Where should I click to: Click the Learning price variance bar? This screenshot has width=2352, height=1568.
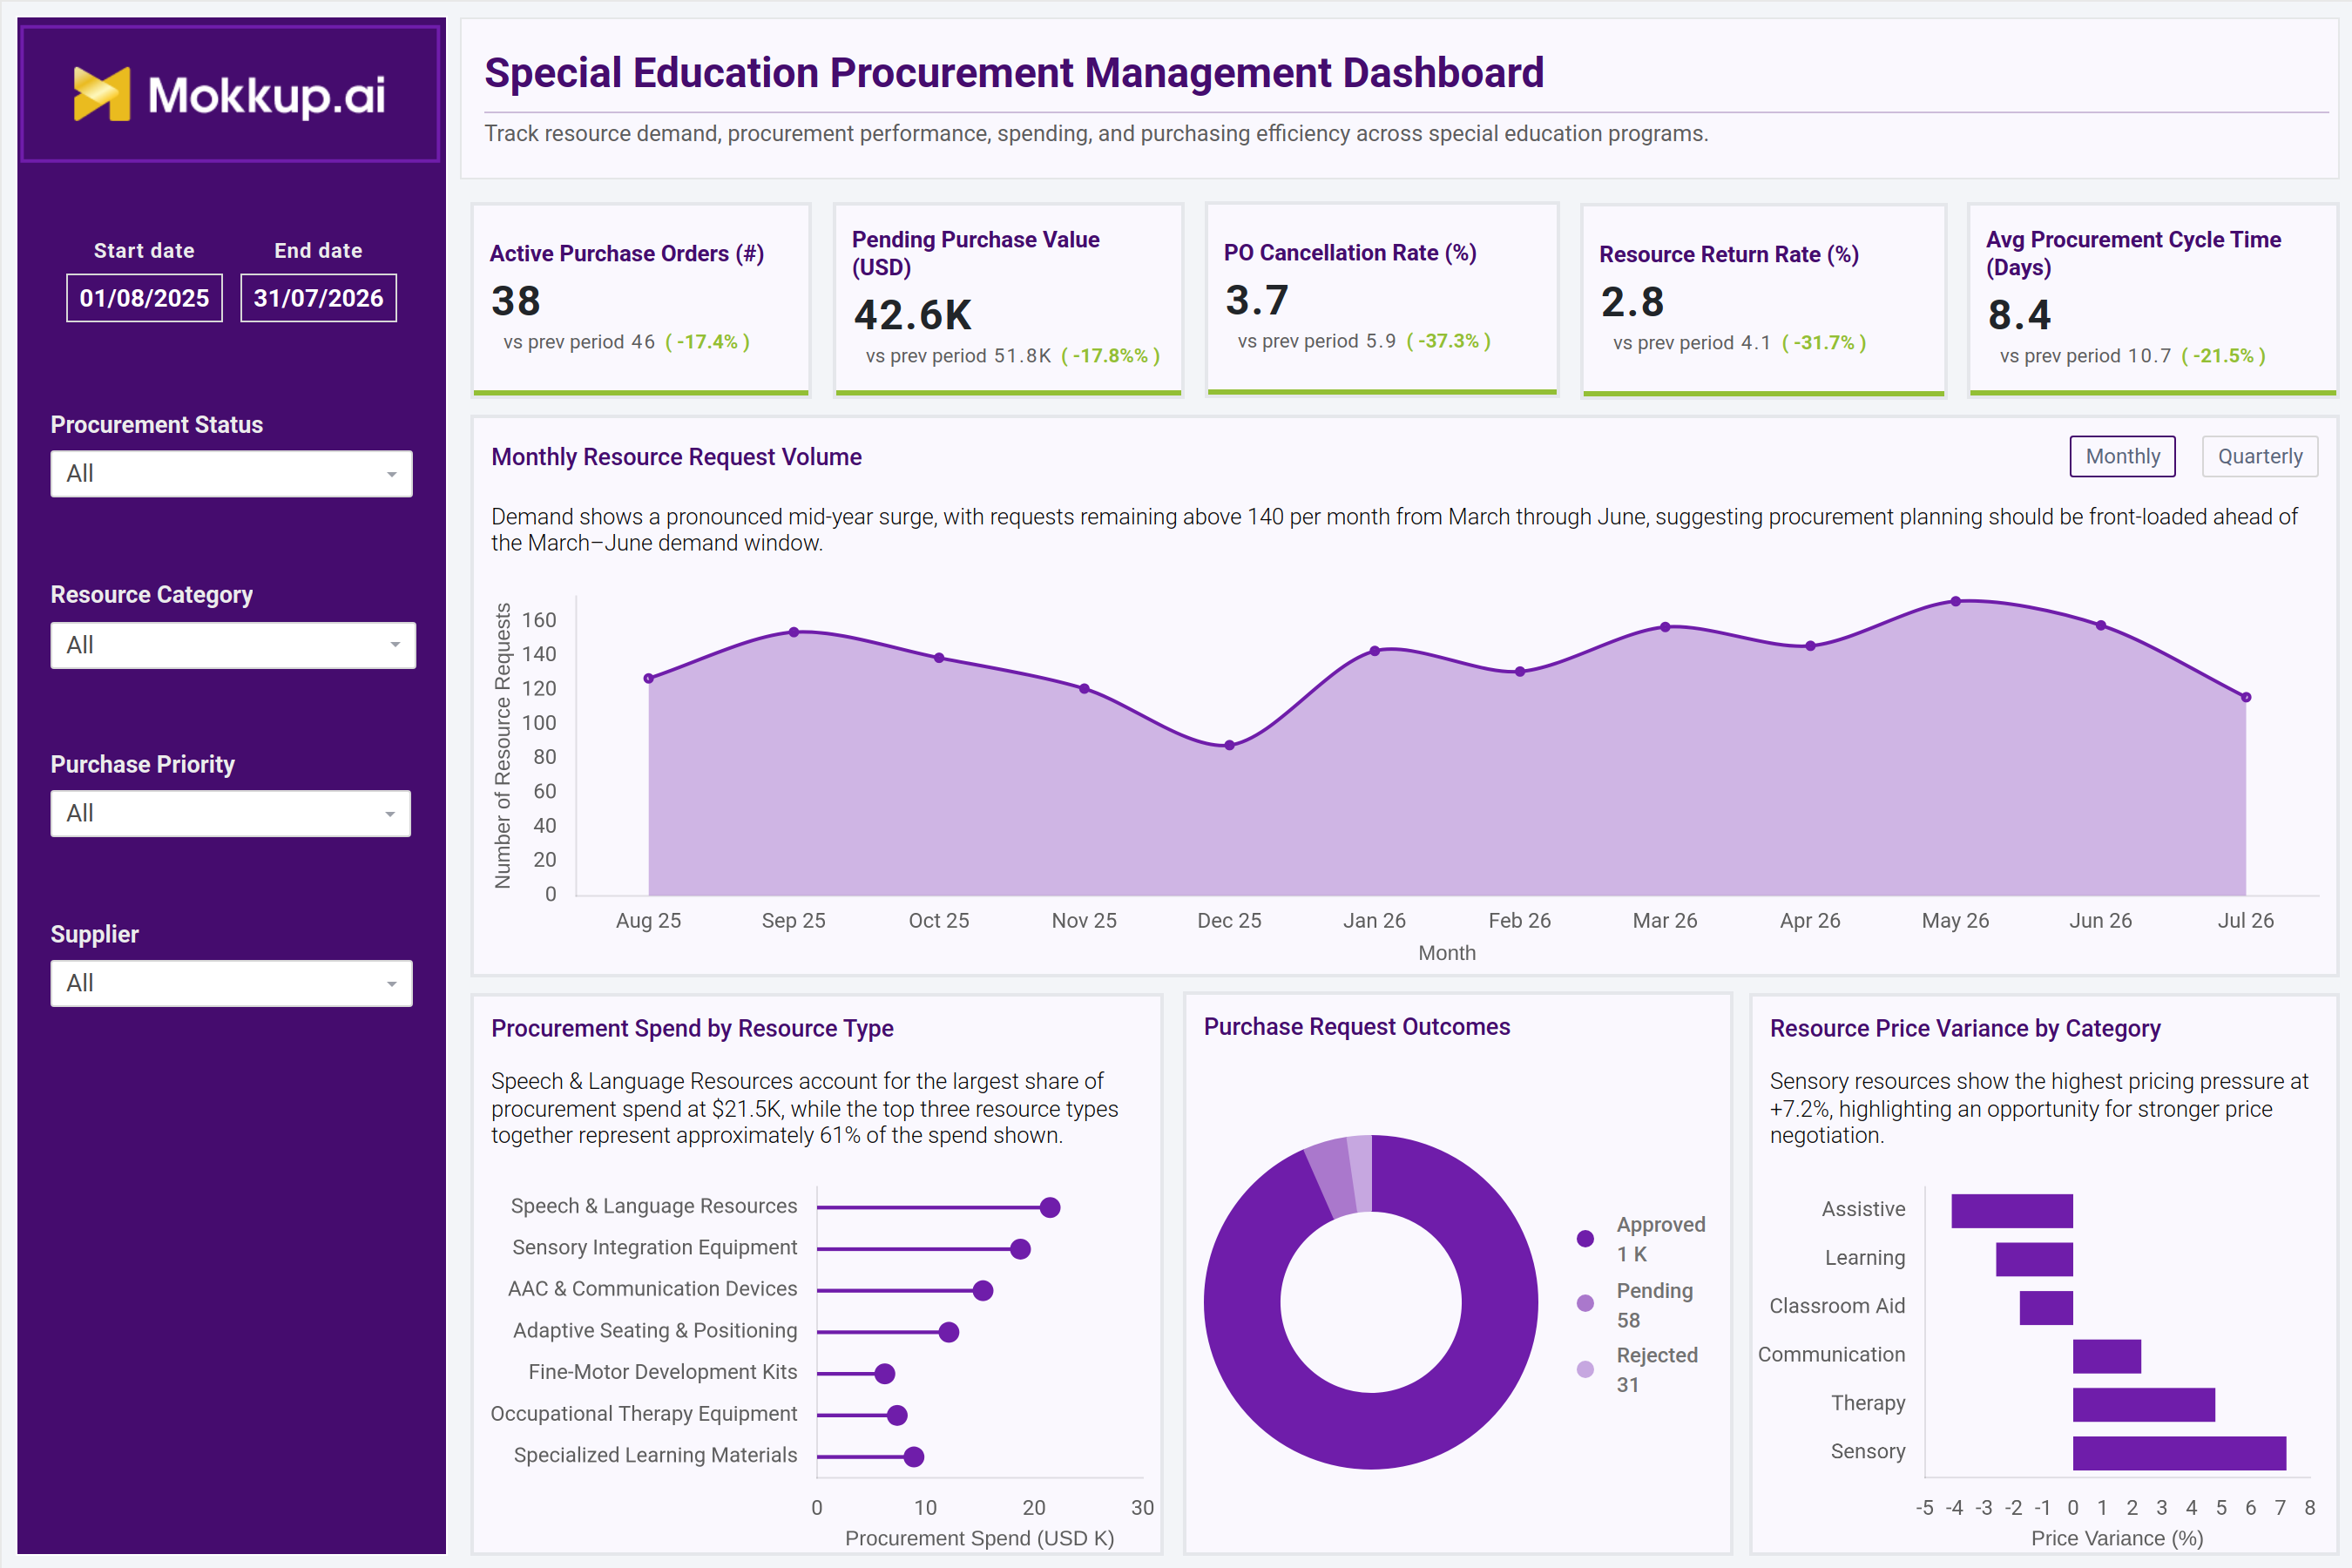[x=2034, y=1260]
